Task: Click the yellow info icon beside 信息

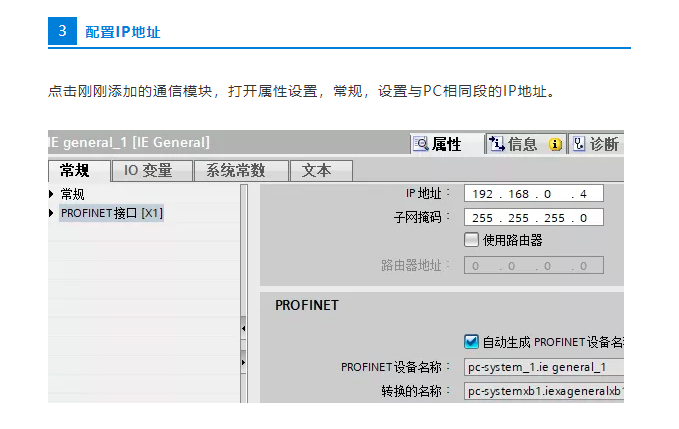Action: click(x=555, y=144)
